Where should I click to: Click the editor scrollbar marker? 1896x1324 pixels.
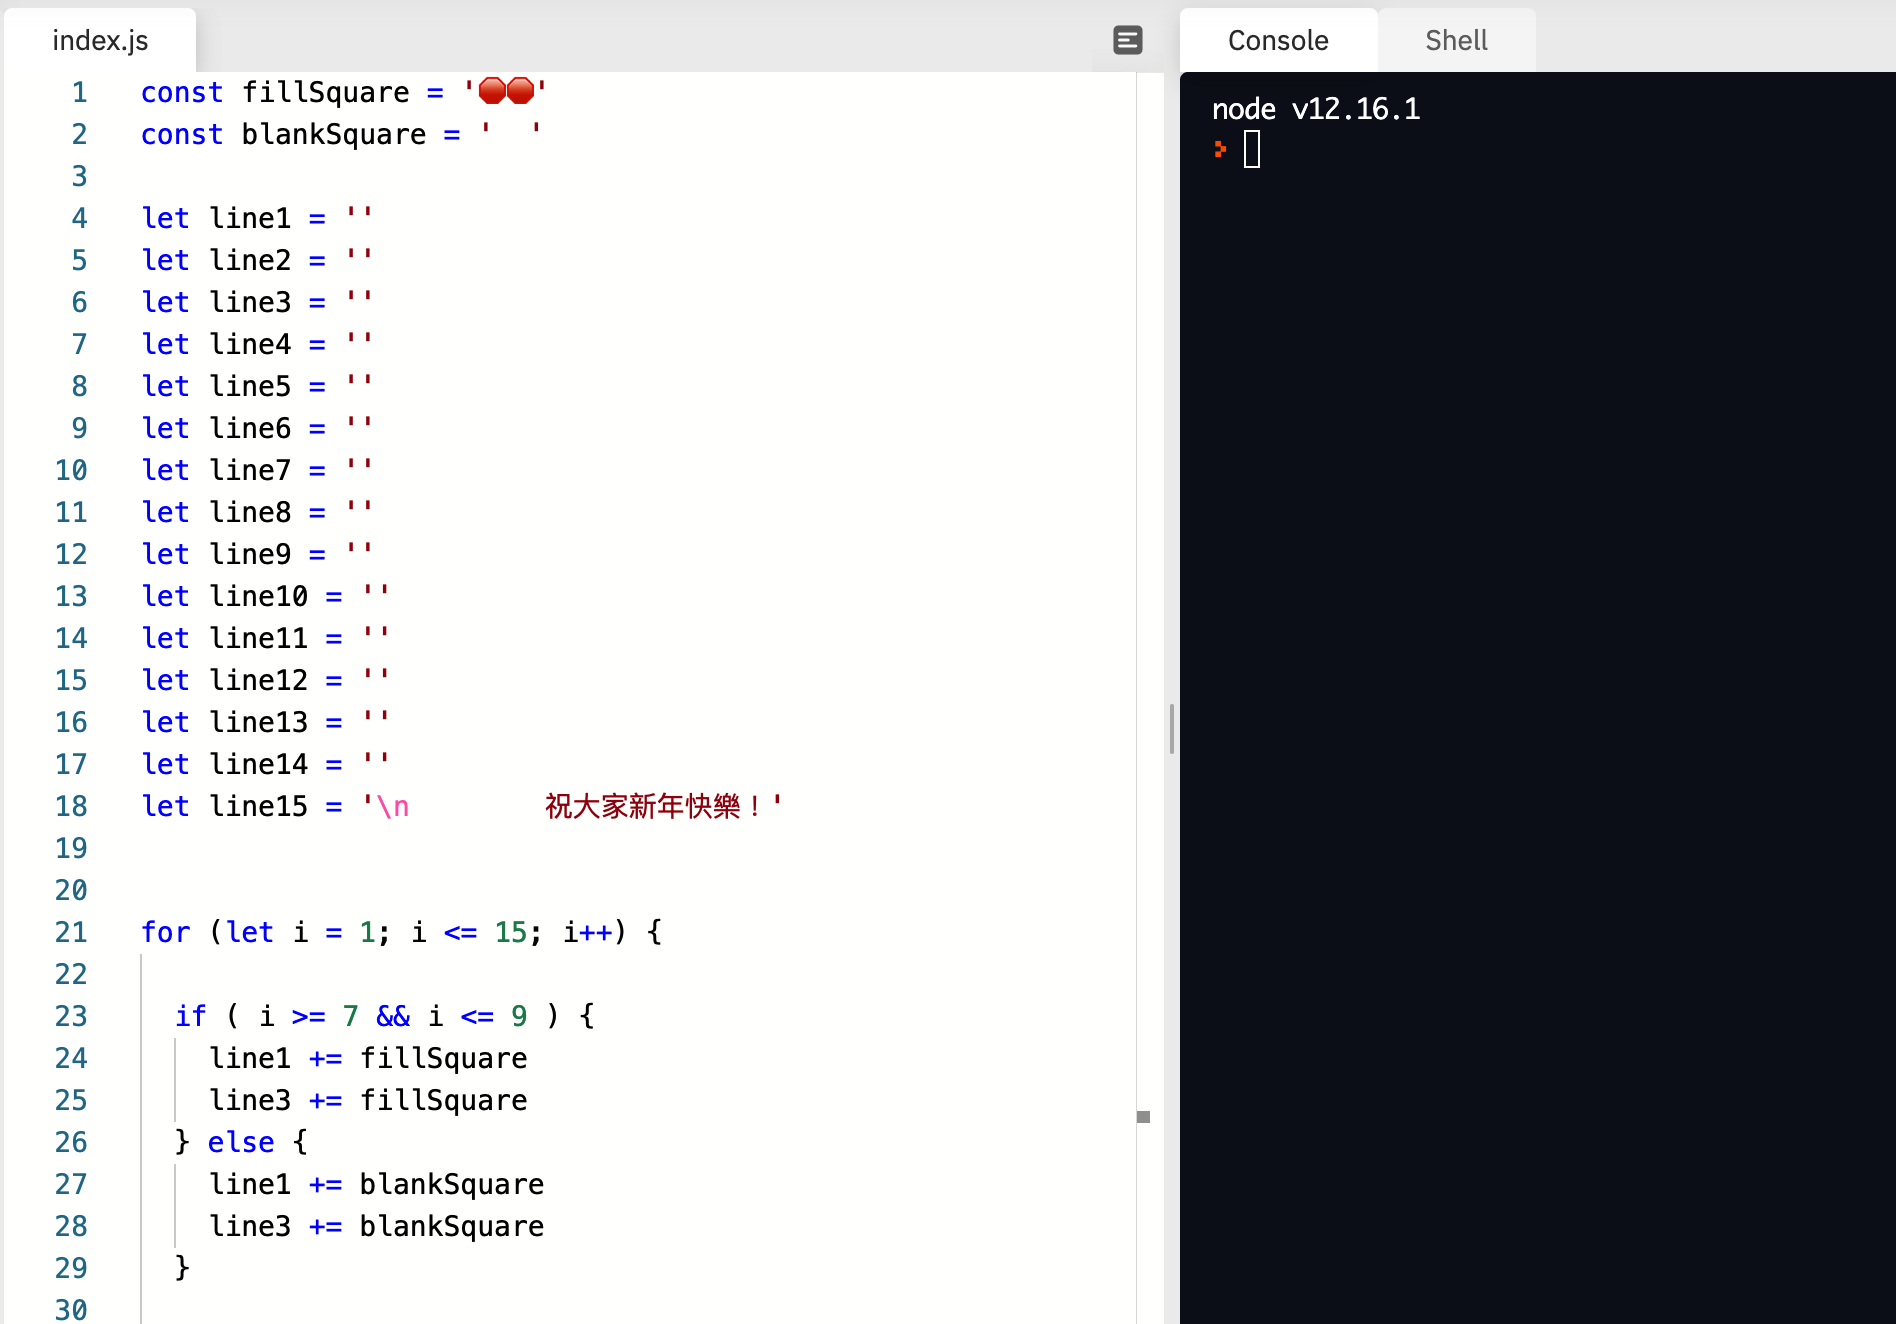coord(1143,1116)
